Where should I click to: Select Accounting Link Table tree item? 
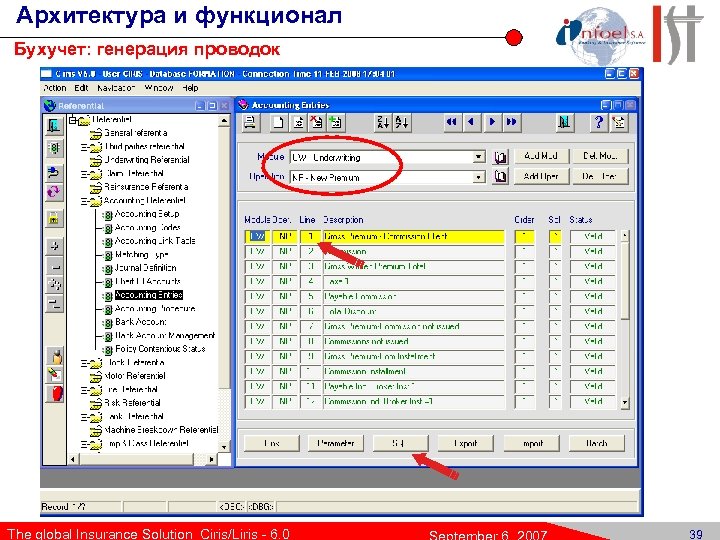[155, 241]
